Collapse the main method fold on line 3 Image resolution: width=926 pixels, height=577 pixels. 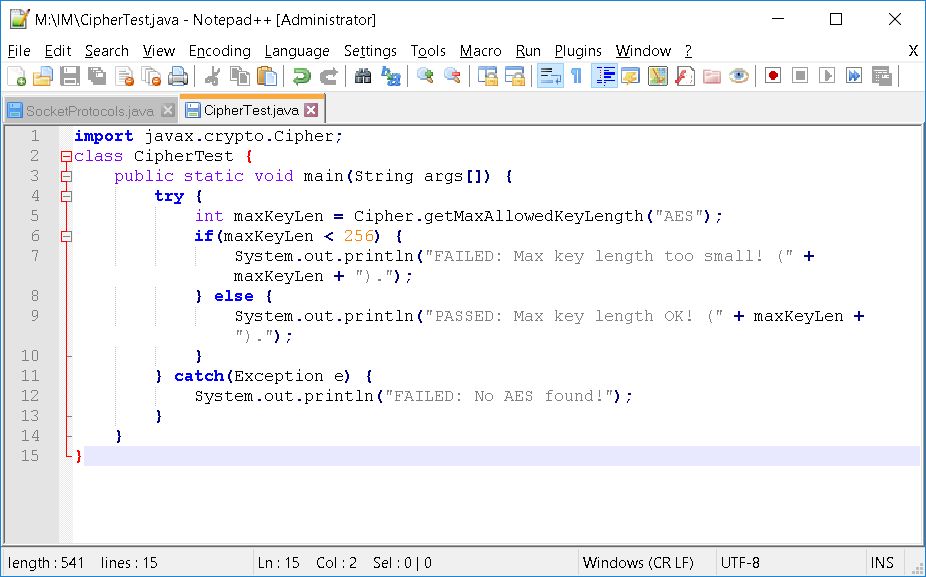[x=66, y=177]
